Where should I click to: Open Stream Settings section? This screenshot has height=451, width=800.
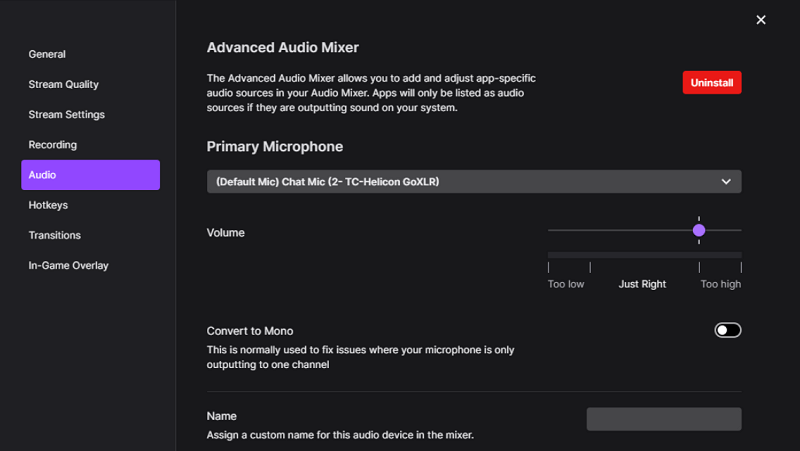pyautogui.click(x=66, y=114)
